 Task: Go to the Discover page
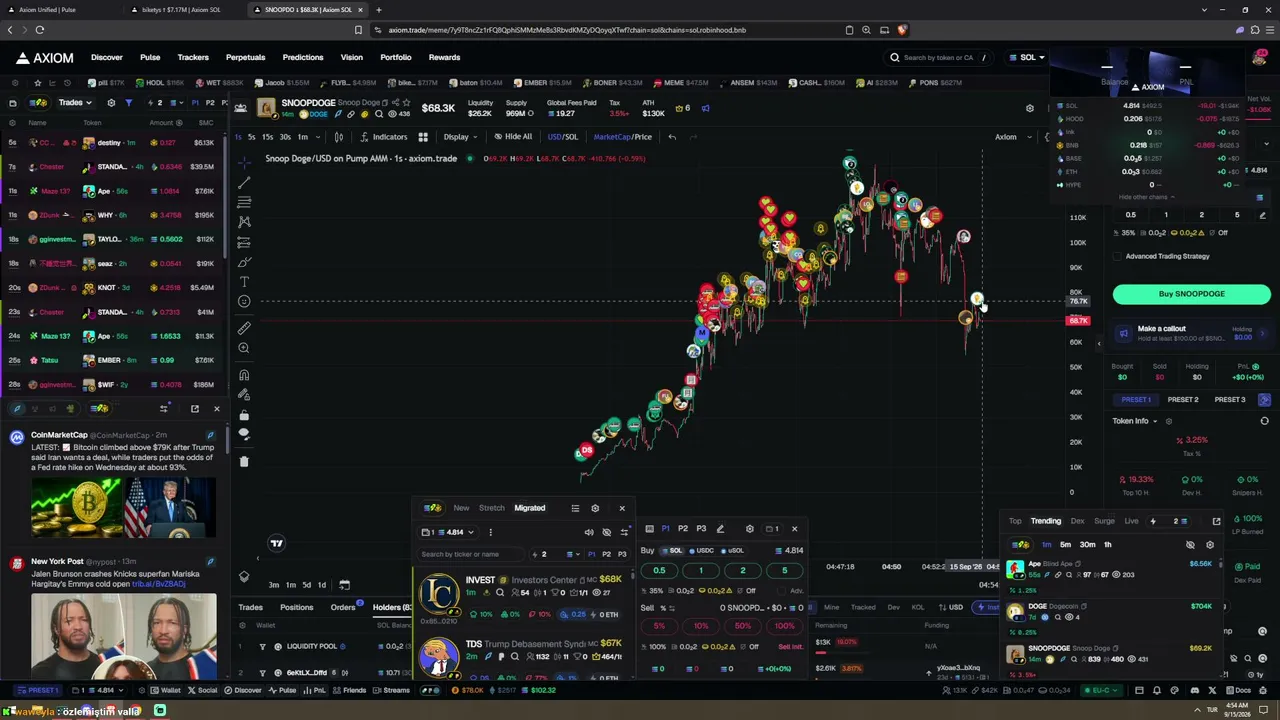coord(107,58)
